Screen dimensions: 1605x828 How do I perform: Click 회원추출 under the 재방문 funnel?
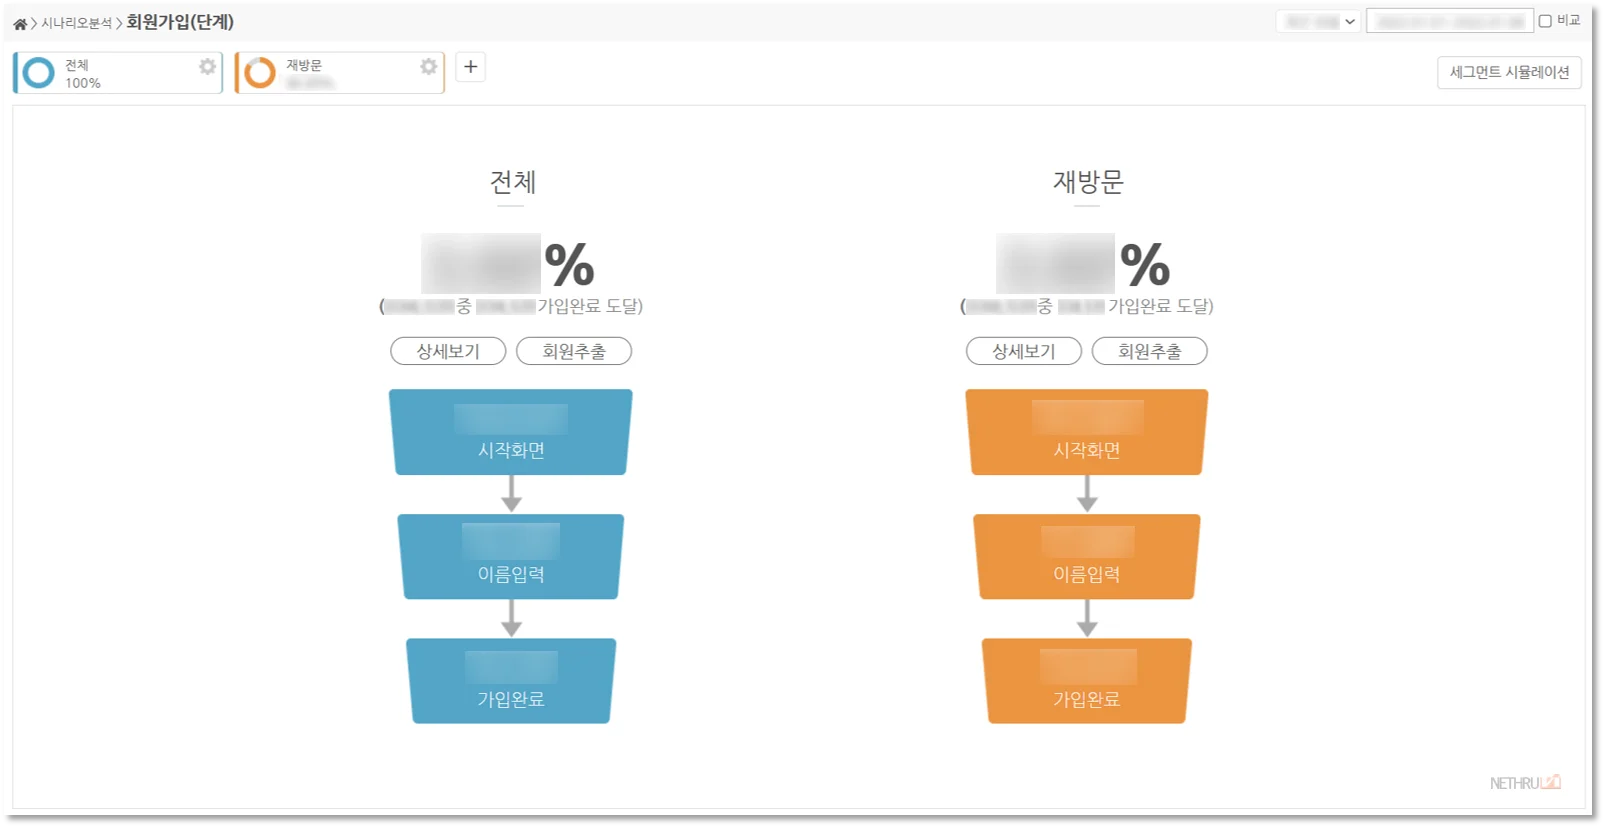coord(1150,351)
